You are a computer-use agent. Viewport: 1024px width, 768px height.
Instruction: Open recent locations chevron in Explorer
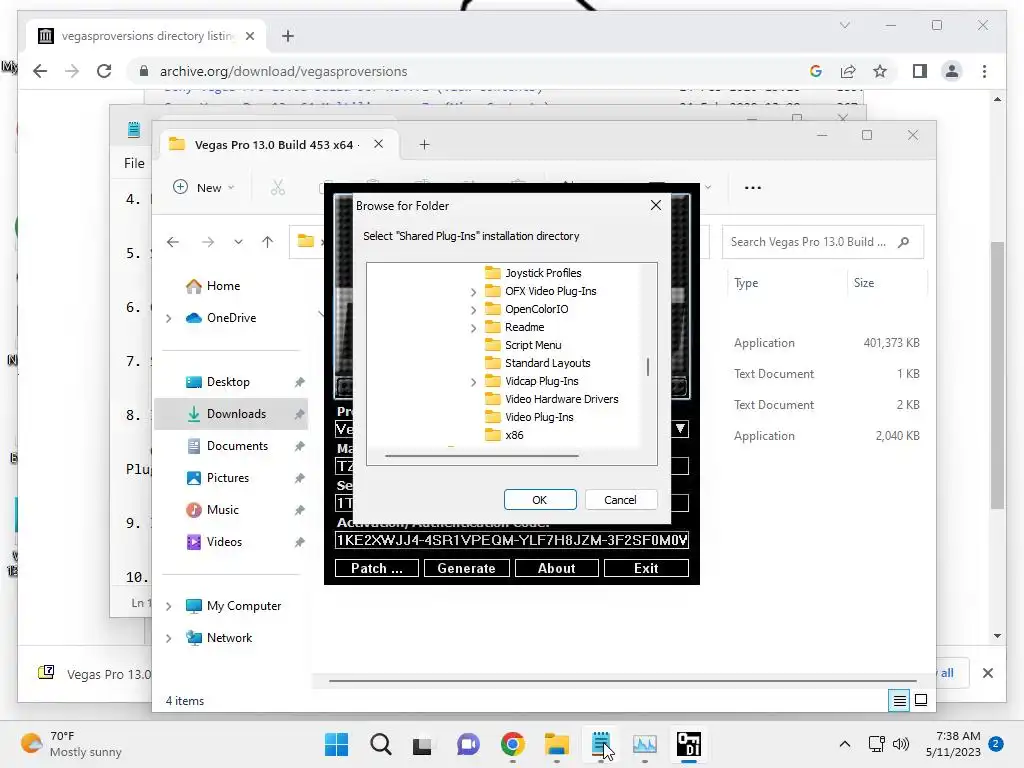pyautogui.click(x=238, y=242)
